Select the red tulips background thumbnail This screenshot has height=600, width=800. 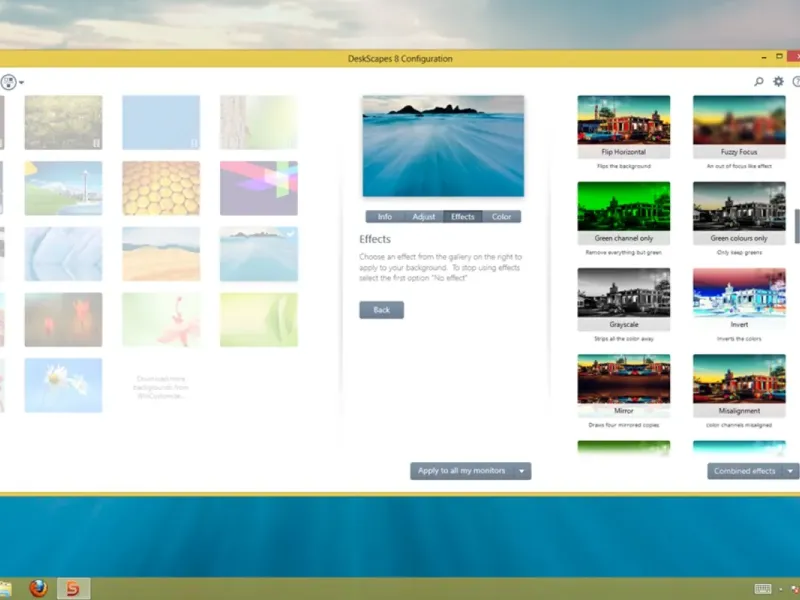[63, 320]
